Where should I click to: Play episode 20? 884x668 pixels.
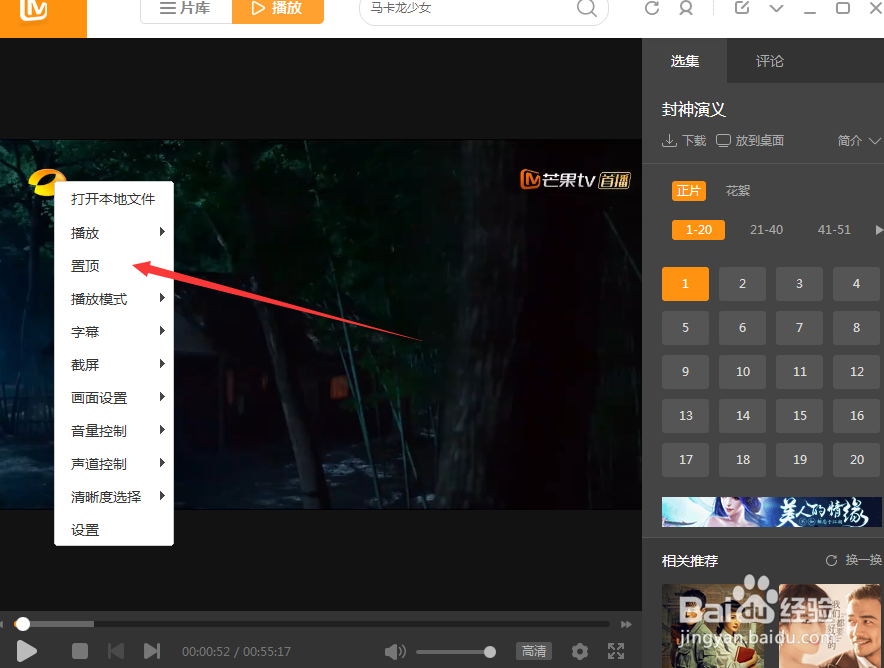click(x=857, y=459)
